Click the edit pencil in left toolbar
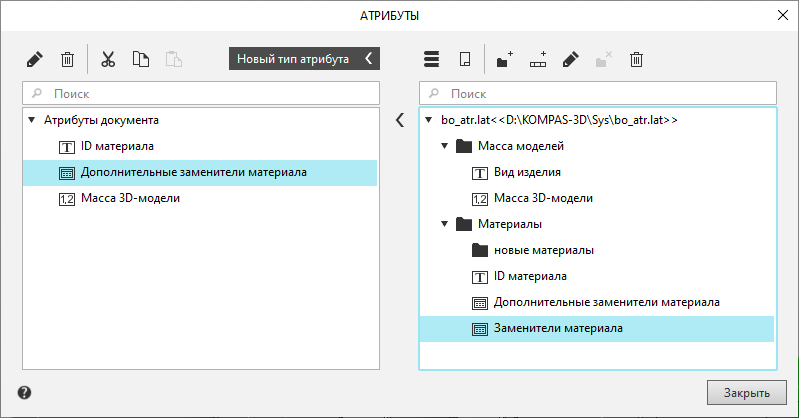The width and height of the screenshot is (799, 418). 35,60
